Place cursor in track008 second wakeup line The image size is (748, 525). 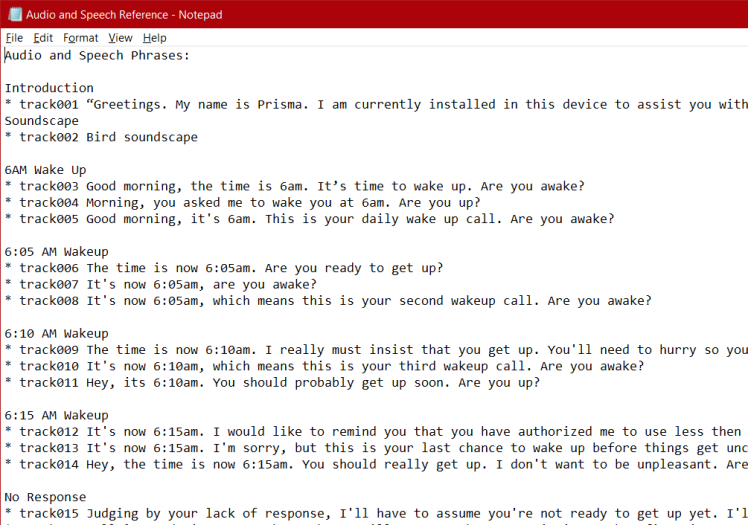click(330, 300)
